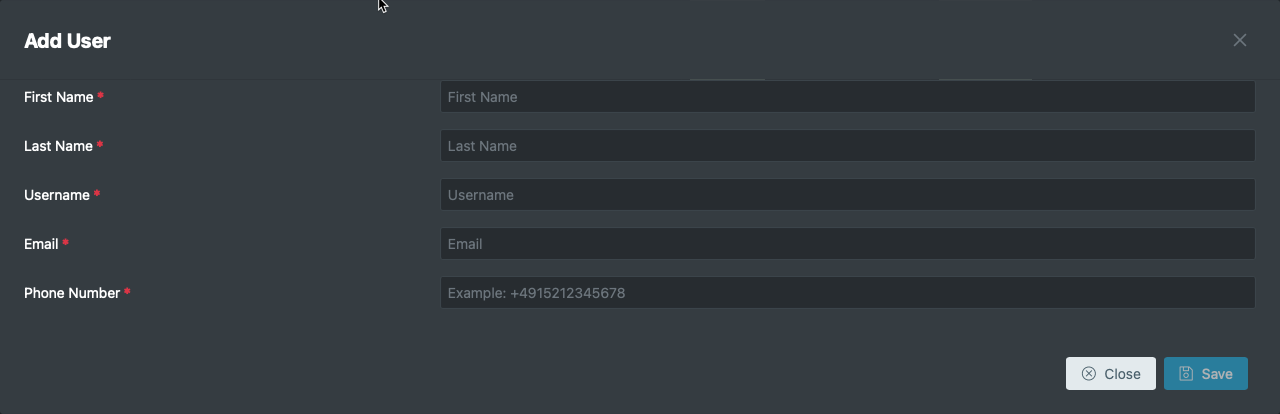This screenshot has width=1280, height=414.
Task: Click the required marker next to Phone Number
Action: (127, 292)
